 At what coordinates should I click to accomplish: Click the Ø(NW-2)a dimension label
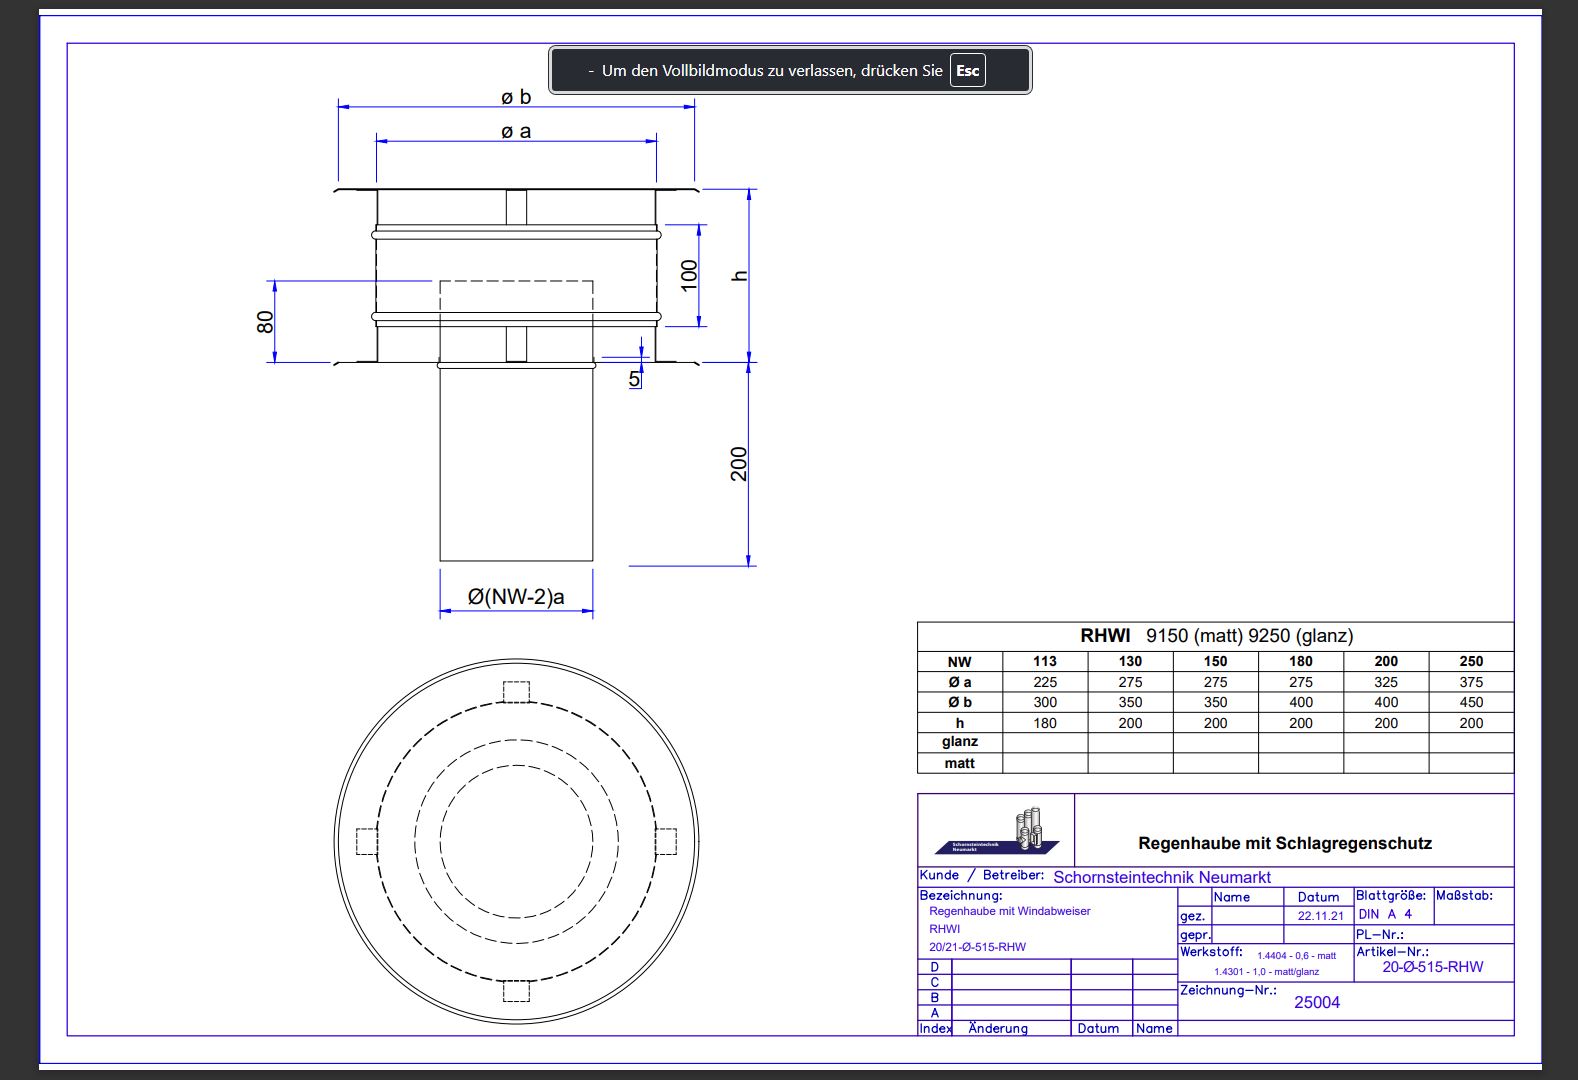[516, 597]
